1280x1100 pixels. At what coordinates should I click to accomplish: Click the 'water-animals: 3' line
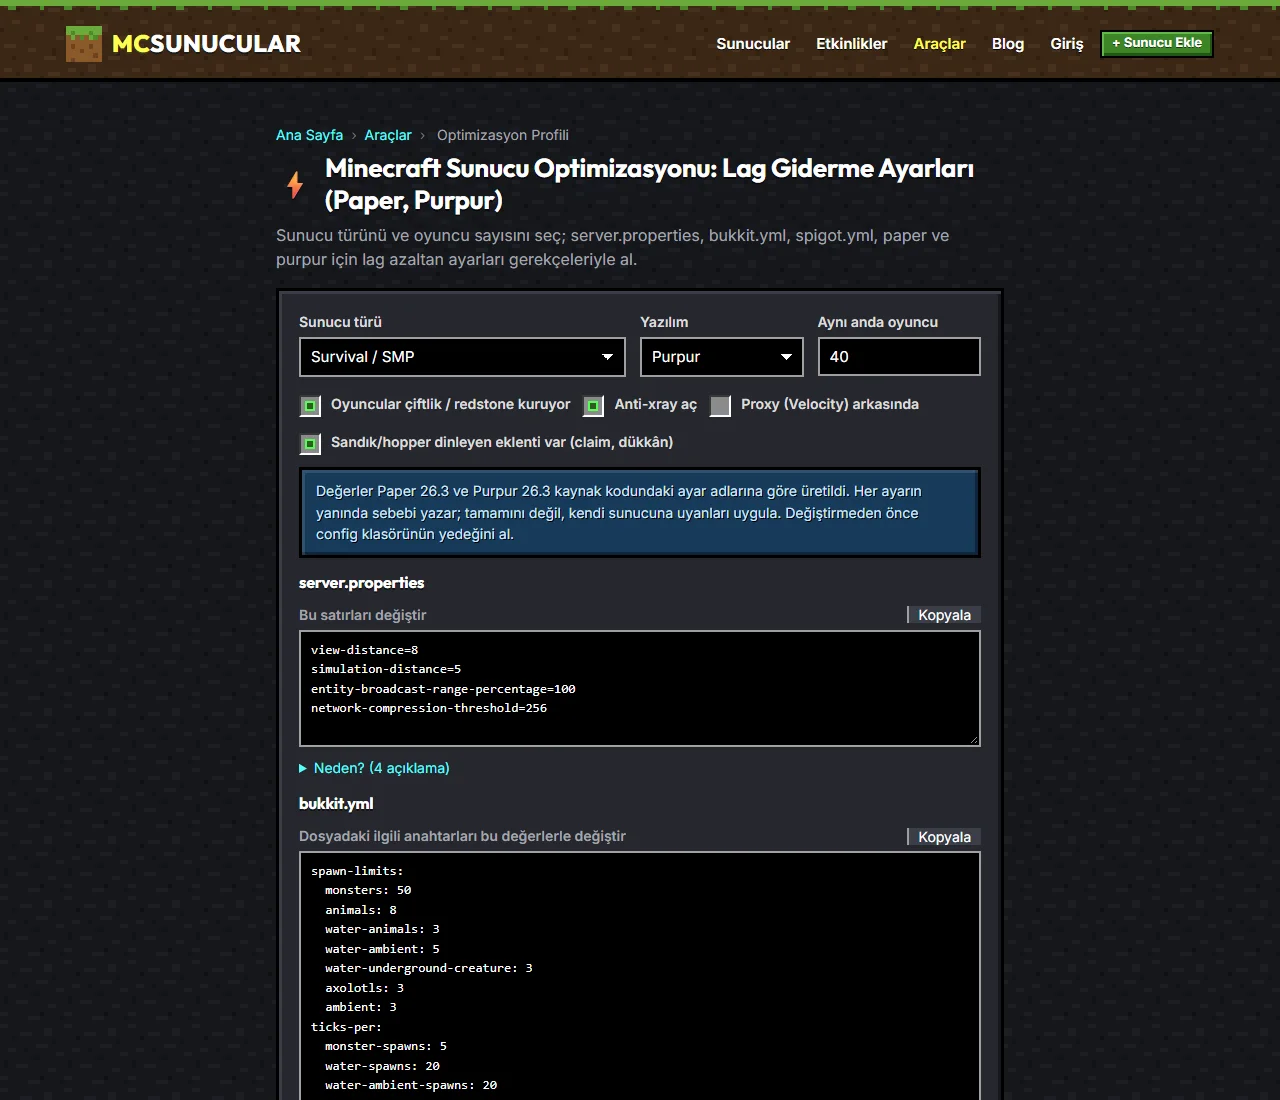[382, 929]
